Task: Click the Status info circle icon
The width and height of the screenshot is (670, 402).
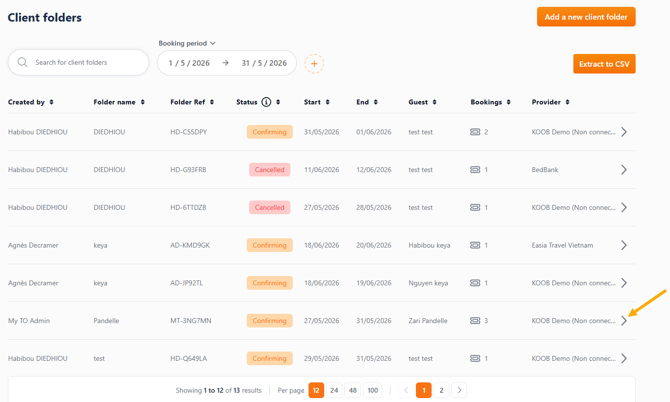Action: 266,102
